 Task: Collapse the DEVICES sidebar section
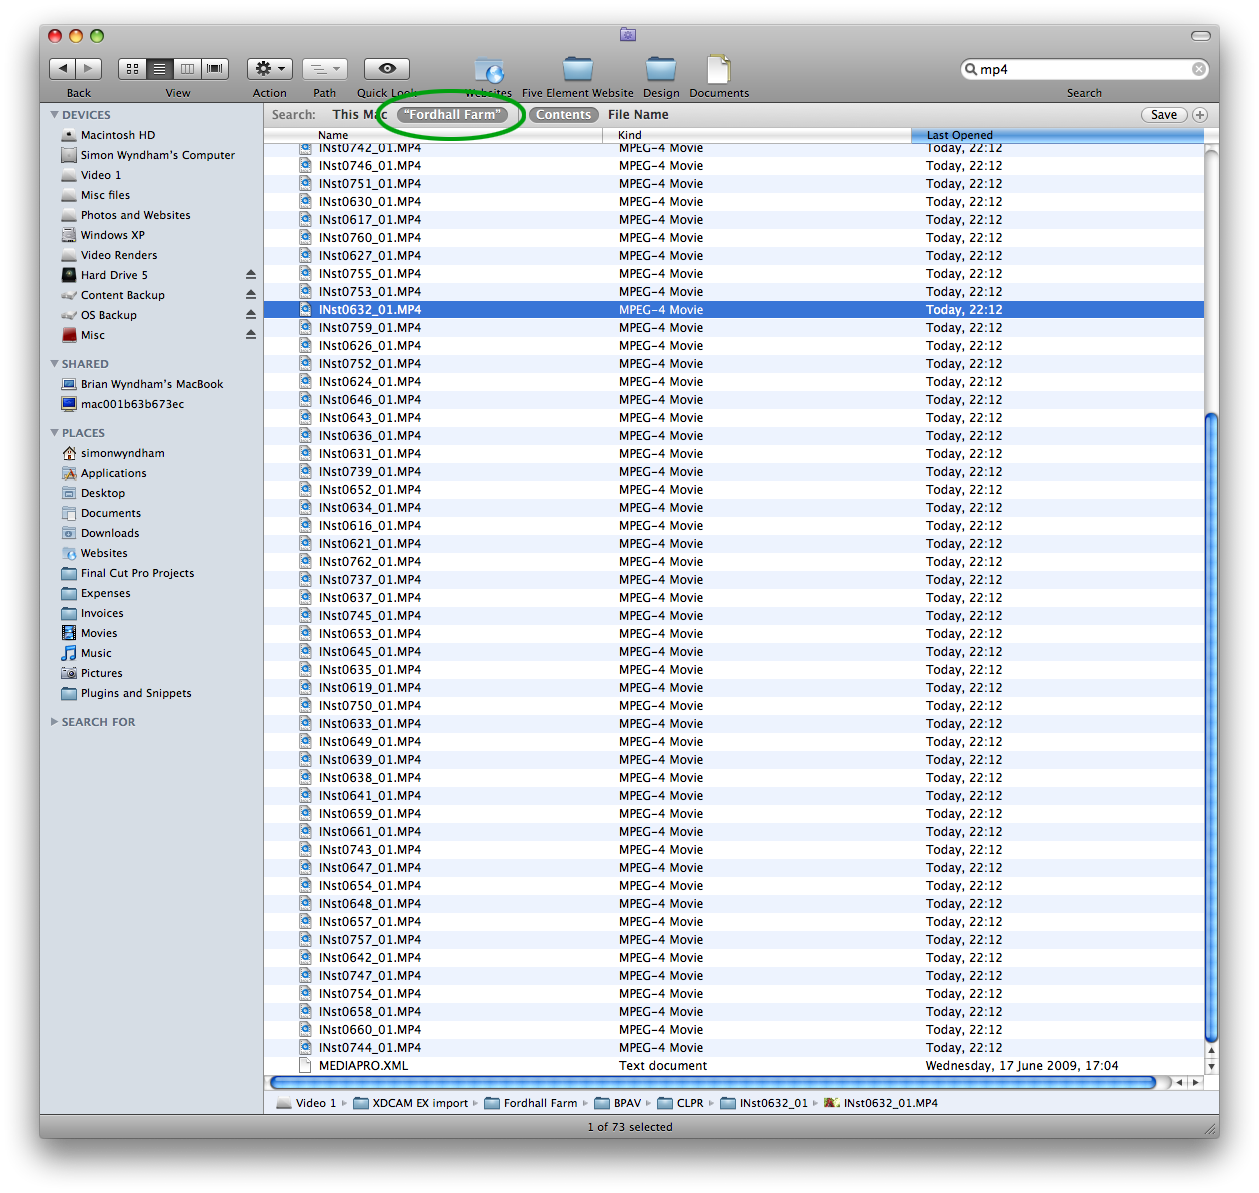(55, 115)
